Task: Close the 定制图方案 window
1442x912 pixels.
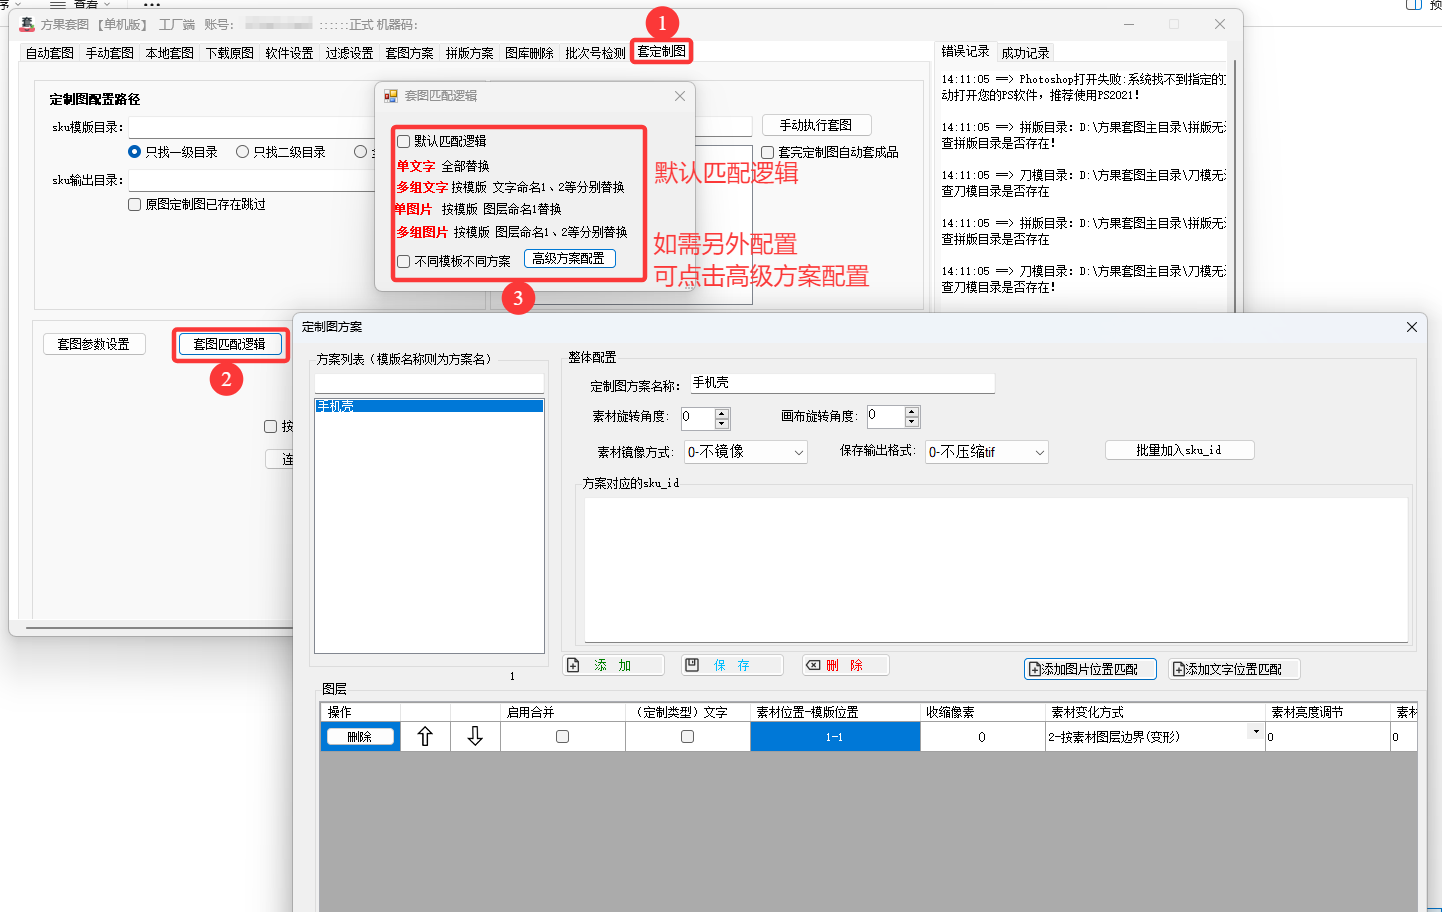Action: point(1411,327)
